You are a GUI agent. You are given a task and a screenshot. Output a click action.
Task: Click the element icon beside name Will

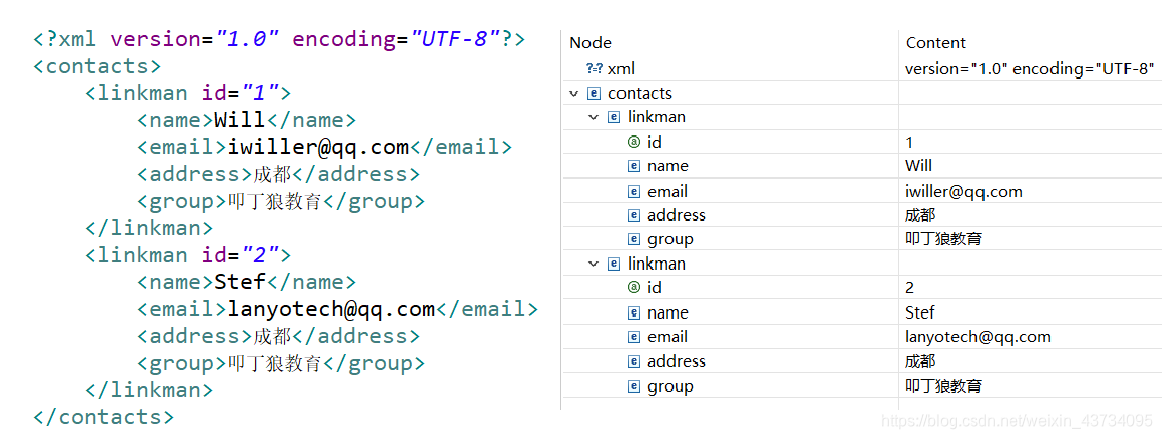tap(633, 166)
